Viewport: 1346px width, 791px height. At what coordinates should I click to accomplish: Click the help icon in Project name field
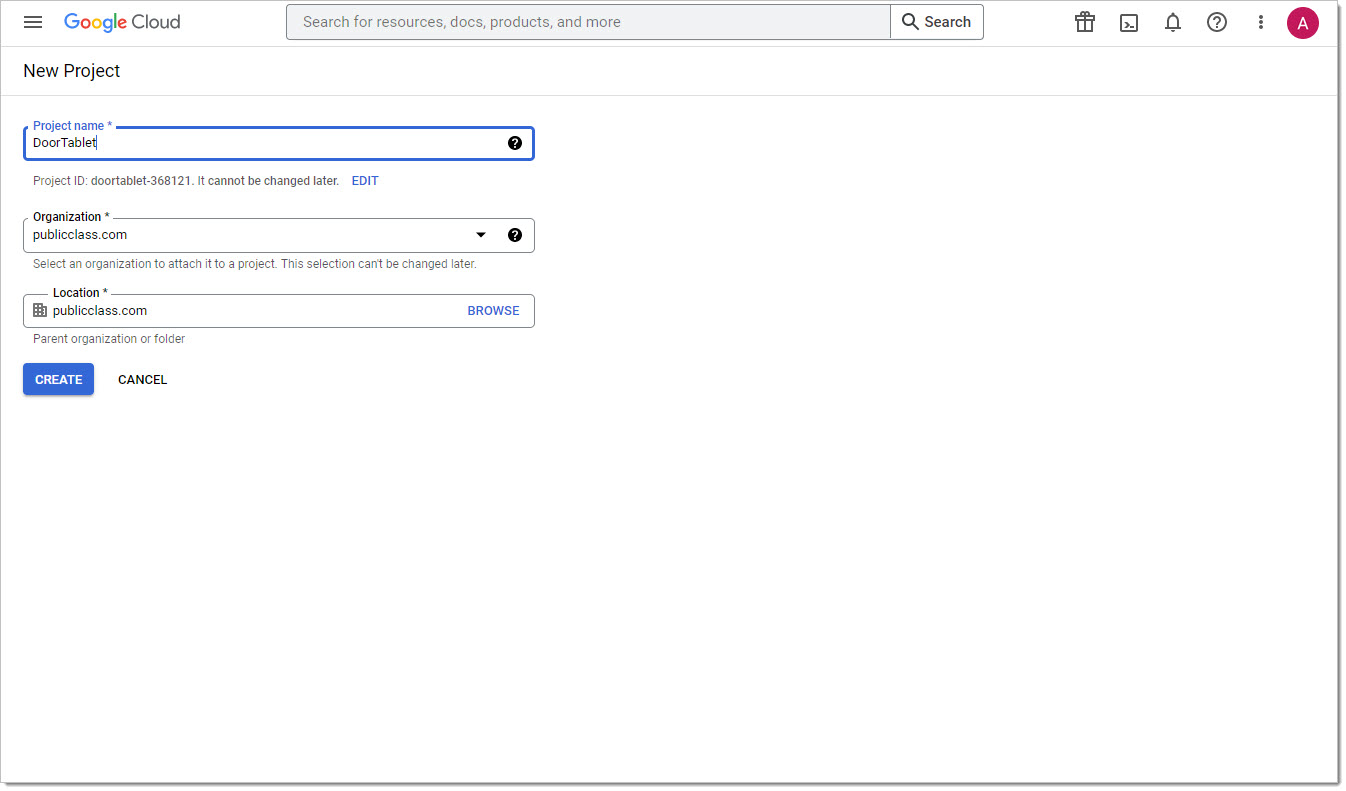pos(515,143)
